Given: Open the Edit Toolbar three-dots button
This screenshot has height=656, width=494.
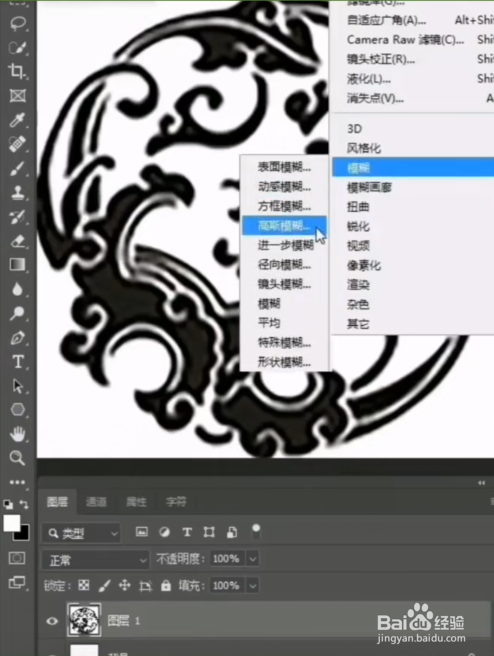Looking at the screenshot, I should pos(17,482).
